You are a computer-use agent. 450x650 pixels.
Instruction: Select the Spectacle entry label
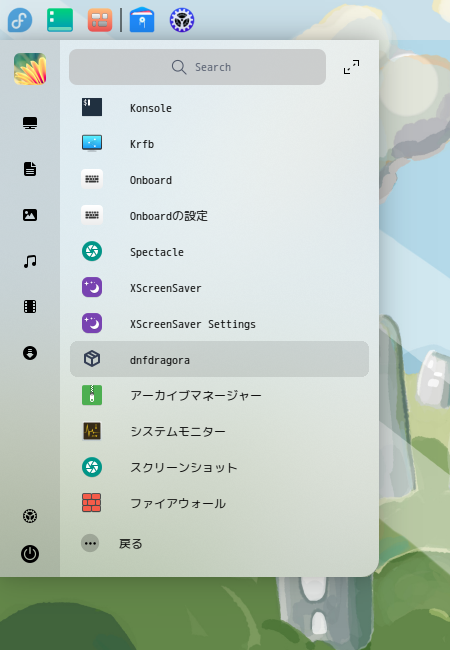click(x=157, y=252)
